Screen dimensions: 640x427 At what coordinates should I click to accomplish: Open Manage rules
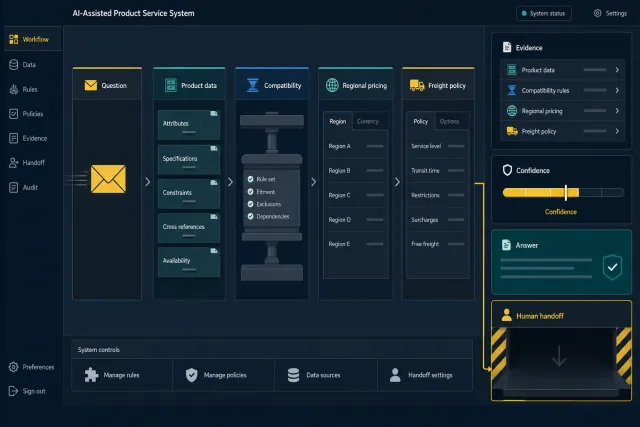coord(122,375)
